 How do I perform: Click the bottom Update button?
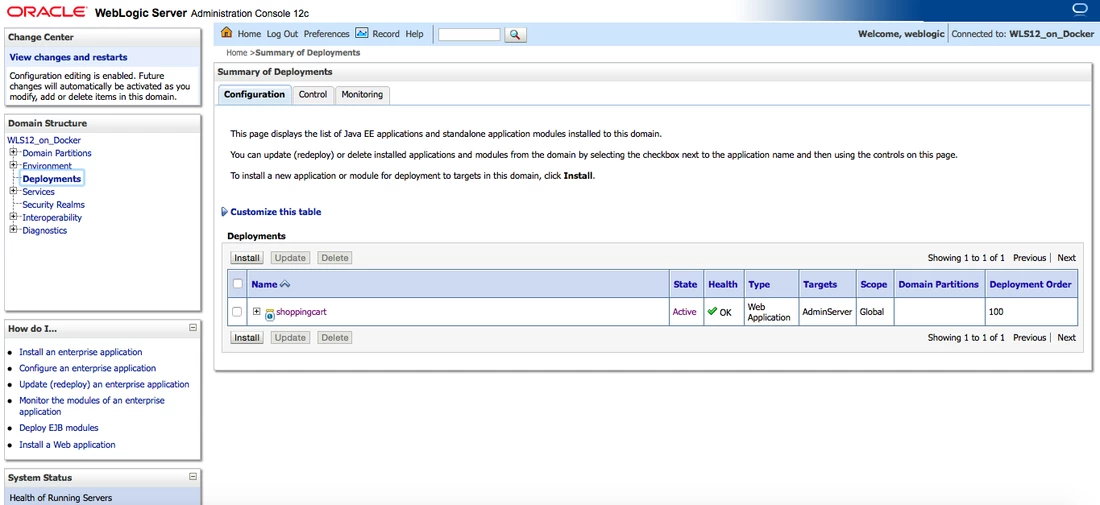pos(290,337)
